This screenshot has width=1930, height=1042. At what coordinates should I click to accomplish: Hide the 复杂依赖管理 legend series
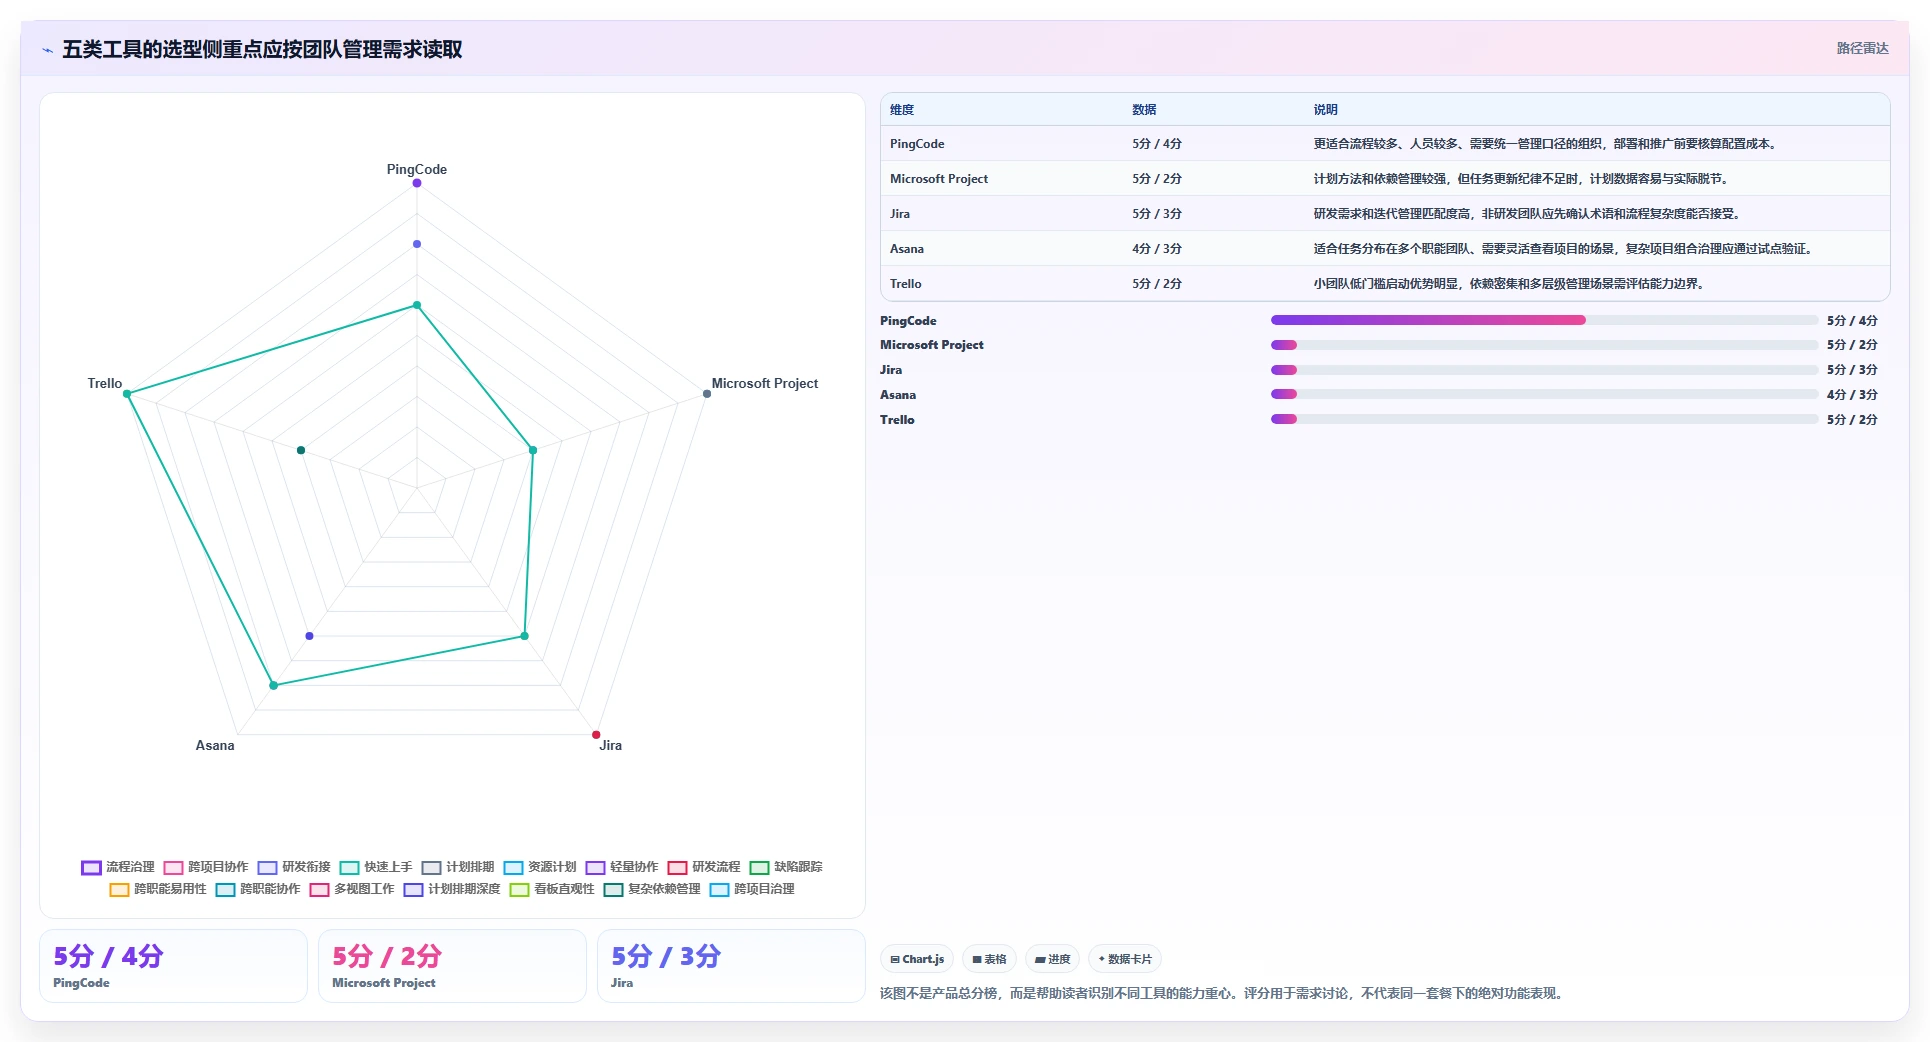[x=652, y=889]
